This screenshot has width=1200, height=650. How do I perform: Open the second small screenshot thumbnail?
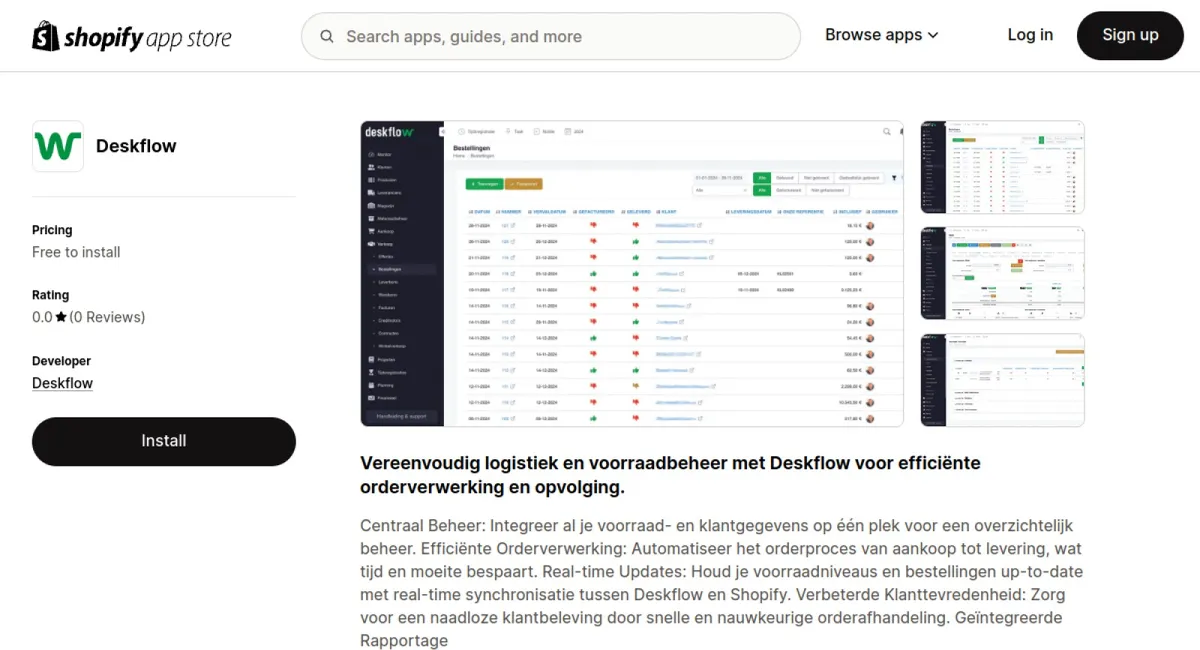pyautogui.click(x=1002, y=274)
